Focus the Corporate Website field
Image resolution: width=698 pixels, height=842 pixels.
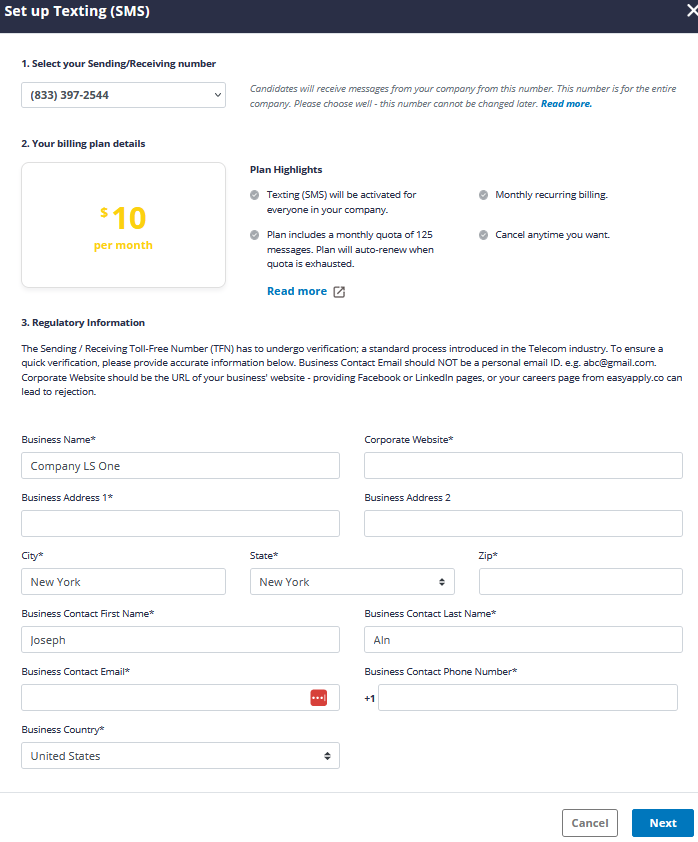pos(523,466)
